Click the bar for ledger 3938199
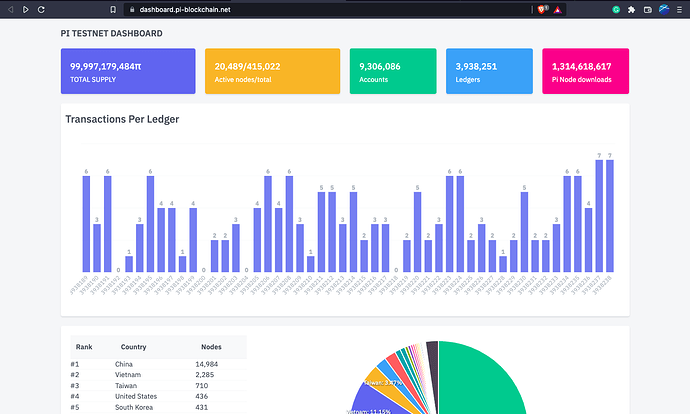Screen dimensions: 690x414 coord(193,240)
